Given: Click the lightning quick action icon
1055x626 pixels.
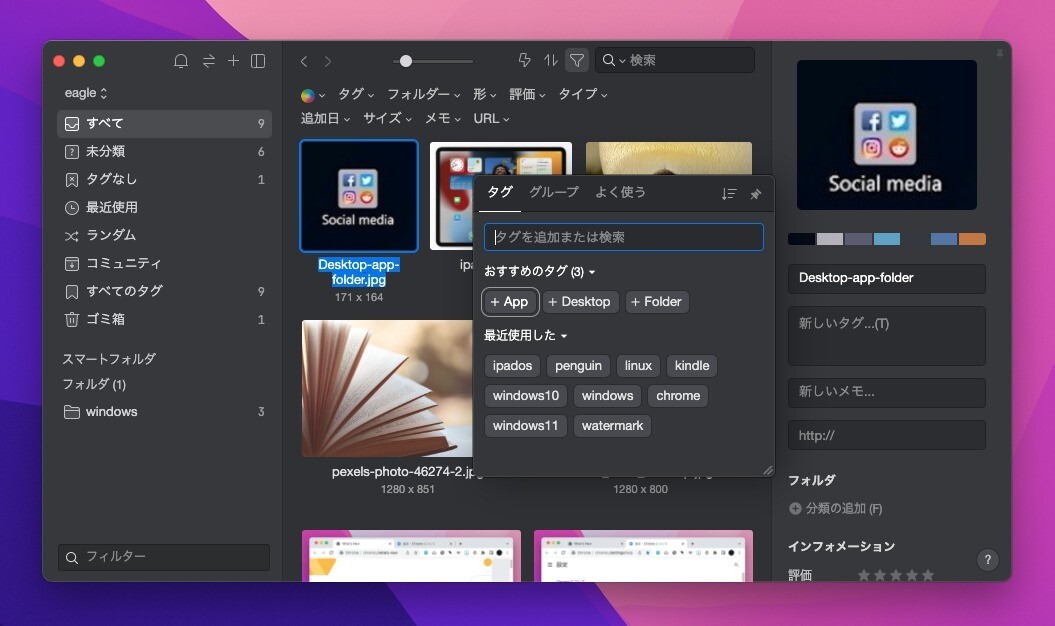Looking at the screenshot, I should pyautogui.click(x=525, y=61).
